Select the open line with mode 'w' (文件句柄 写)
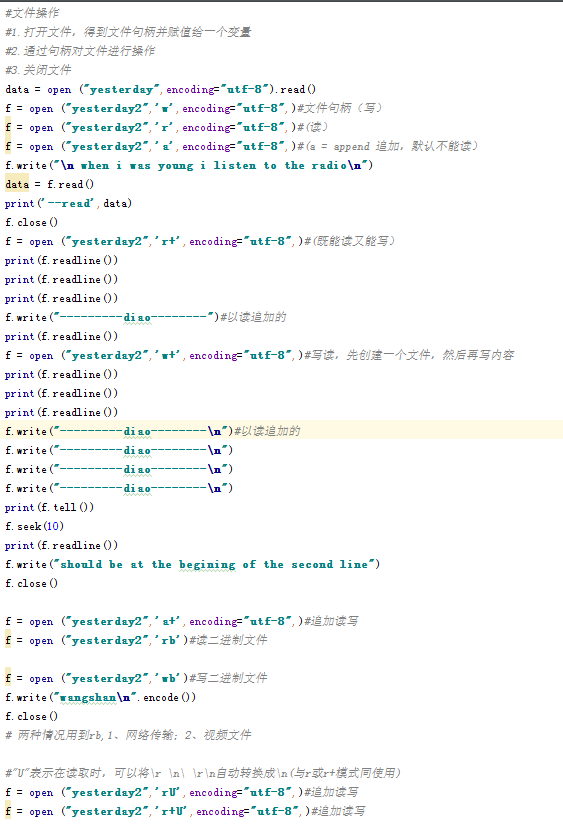 tap(193, 108)
